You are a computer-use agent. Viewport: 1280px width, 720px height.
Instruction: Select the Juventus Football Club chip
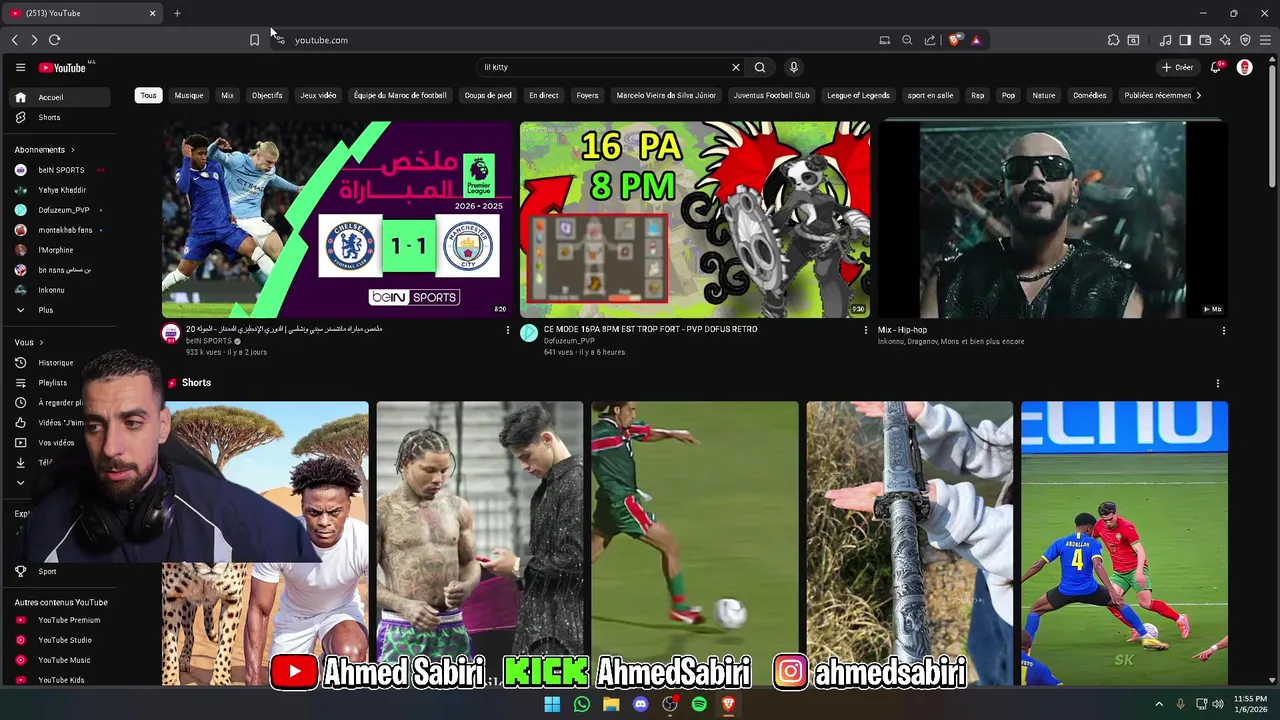[x=771, y=95]
